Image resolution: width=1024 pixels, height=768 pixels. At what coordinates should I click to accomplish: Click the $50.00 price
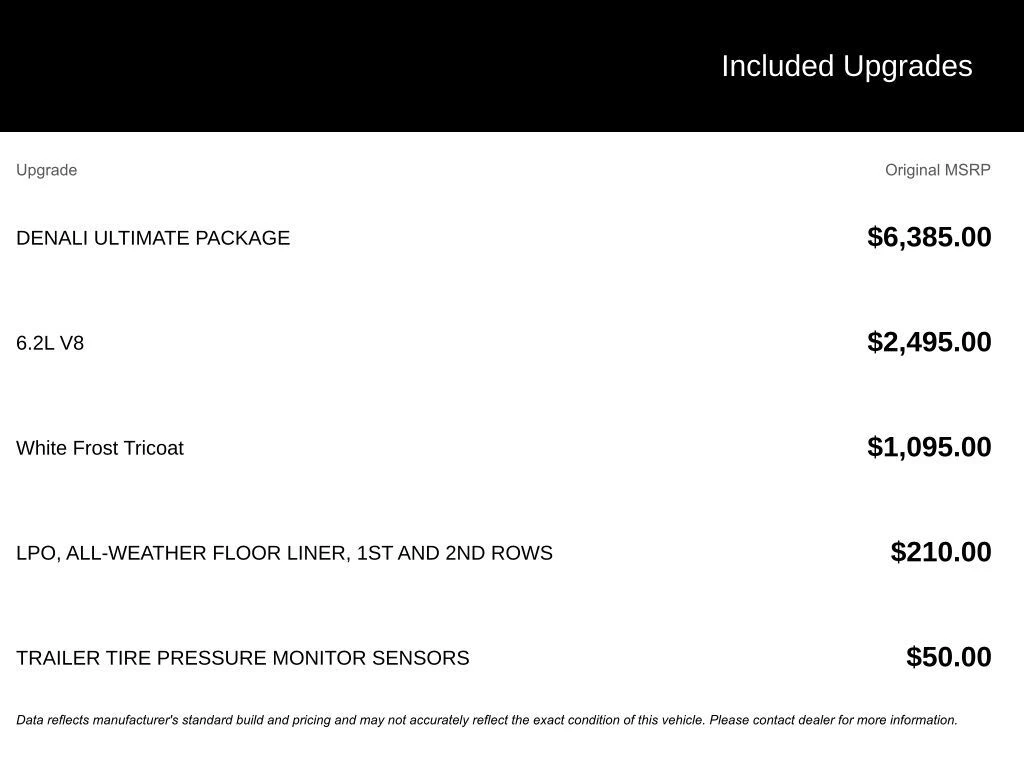(x=948, y=657)
